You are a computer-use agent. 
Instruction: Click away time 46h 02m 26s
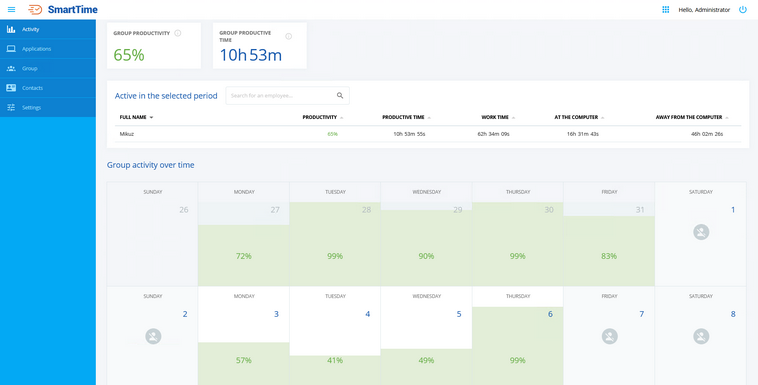[707, 134]
